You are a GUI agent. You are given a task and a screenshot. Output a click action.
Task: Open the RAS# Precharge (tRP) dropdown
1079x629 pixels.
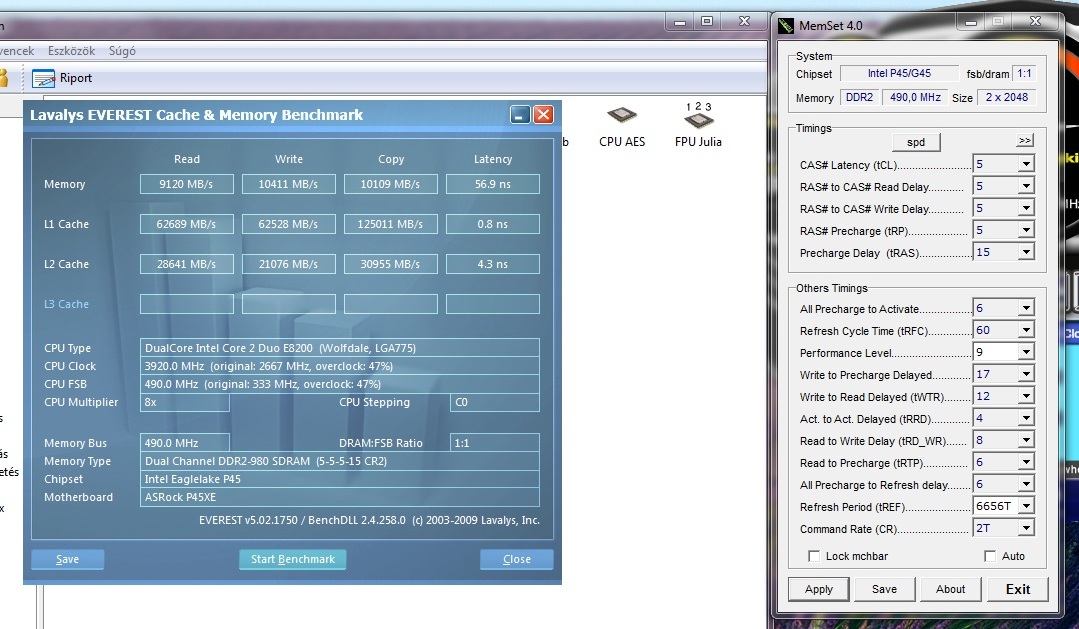(1026, 231)
